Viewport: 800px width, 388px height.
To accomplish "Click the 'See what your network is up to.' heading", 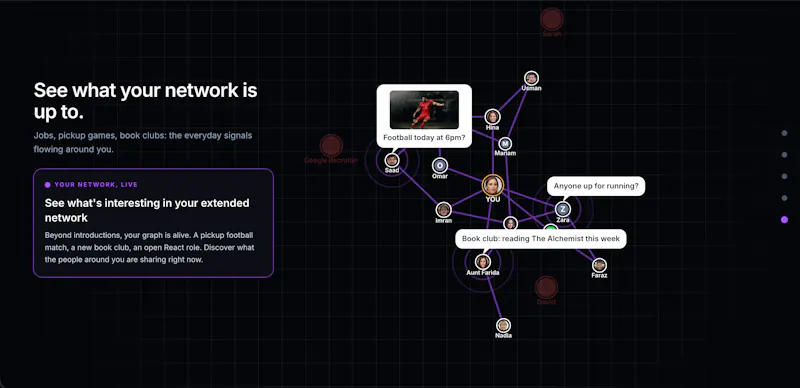I will [x=145, y=101].
